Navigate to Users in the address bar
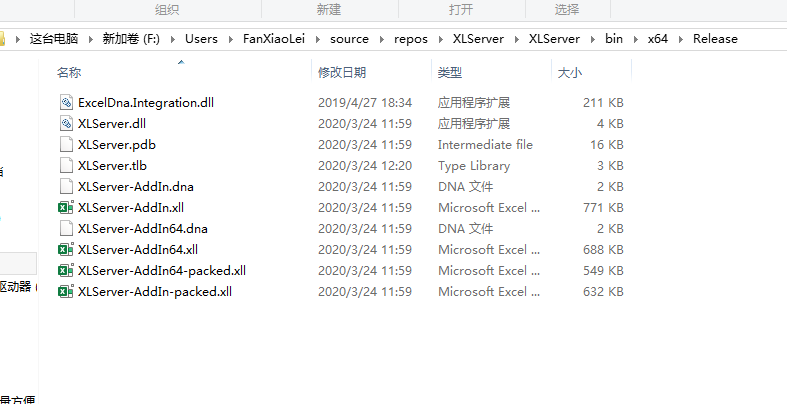This screenshot has width=787, height=404. pyautogui.click(x=201, y=39)
